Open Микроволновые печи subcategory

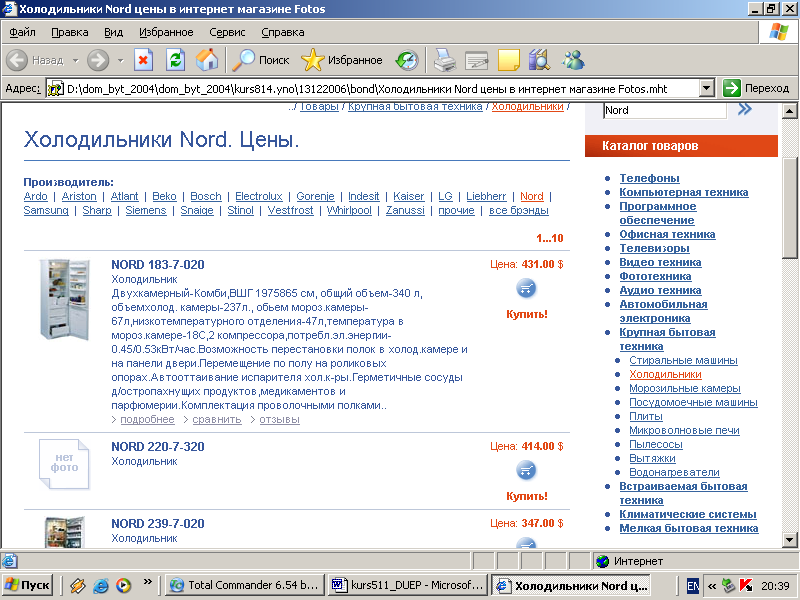684,430
